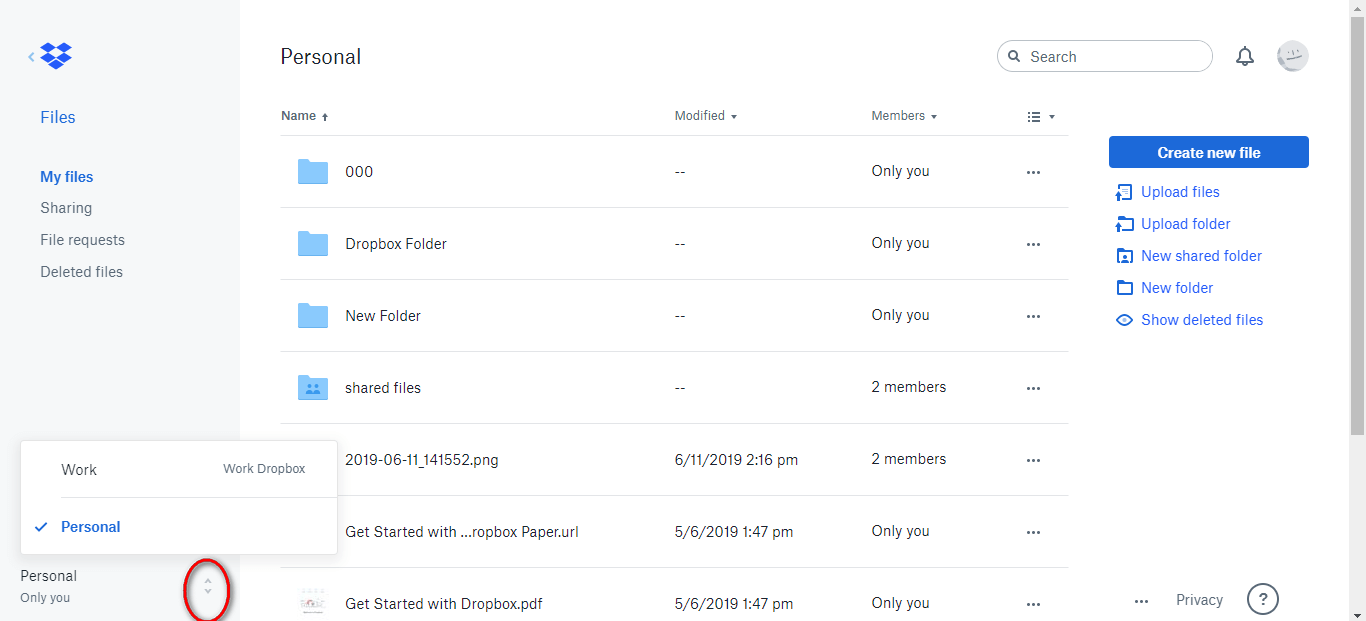Open the shared files folder icon
This screenshot has width=1366, height=621.
[313, 388]
